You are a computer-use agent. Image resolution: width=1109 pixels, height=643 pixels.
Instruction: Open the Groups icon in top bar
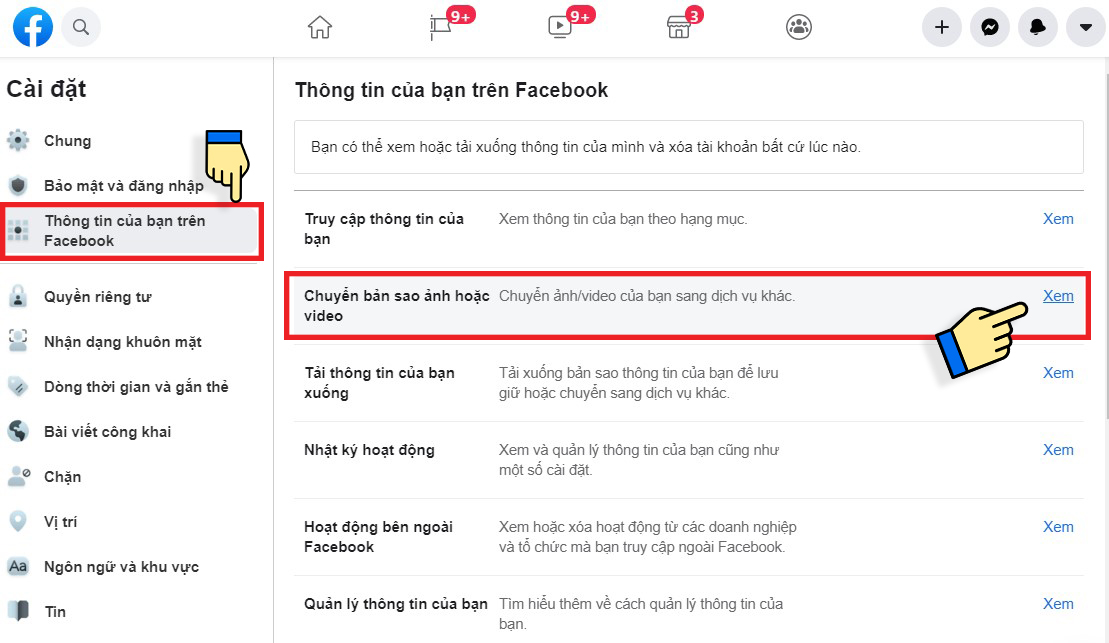(x=799, y=28)
